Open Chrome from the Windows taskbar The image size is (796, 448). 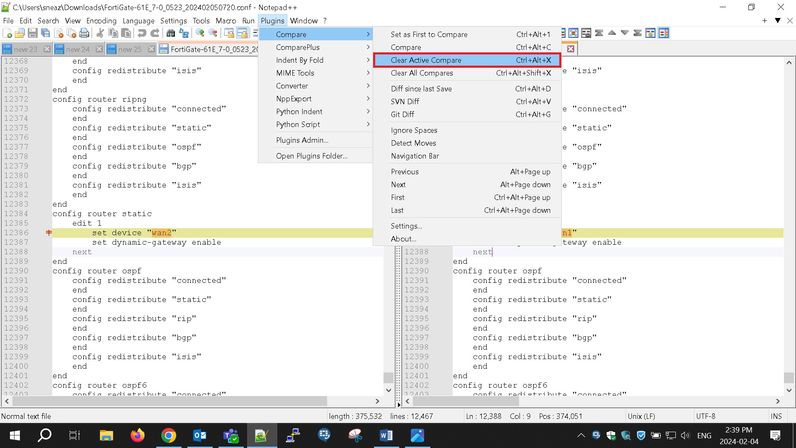click(168, 435)
